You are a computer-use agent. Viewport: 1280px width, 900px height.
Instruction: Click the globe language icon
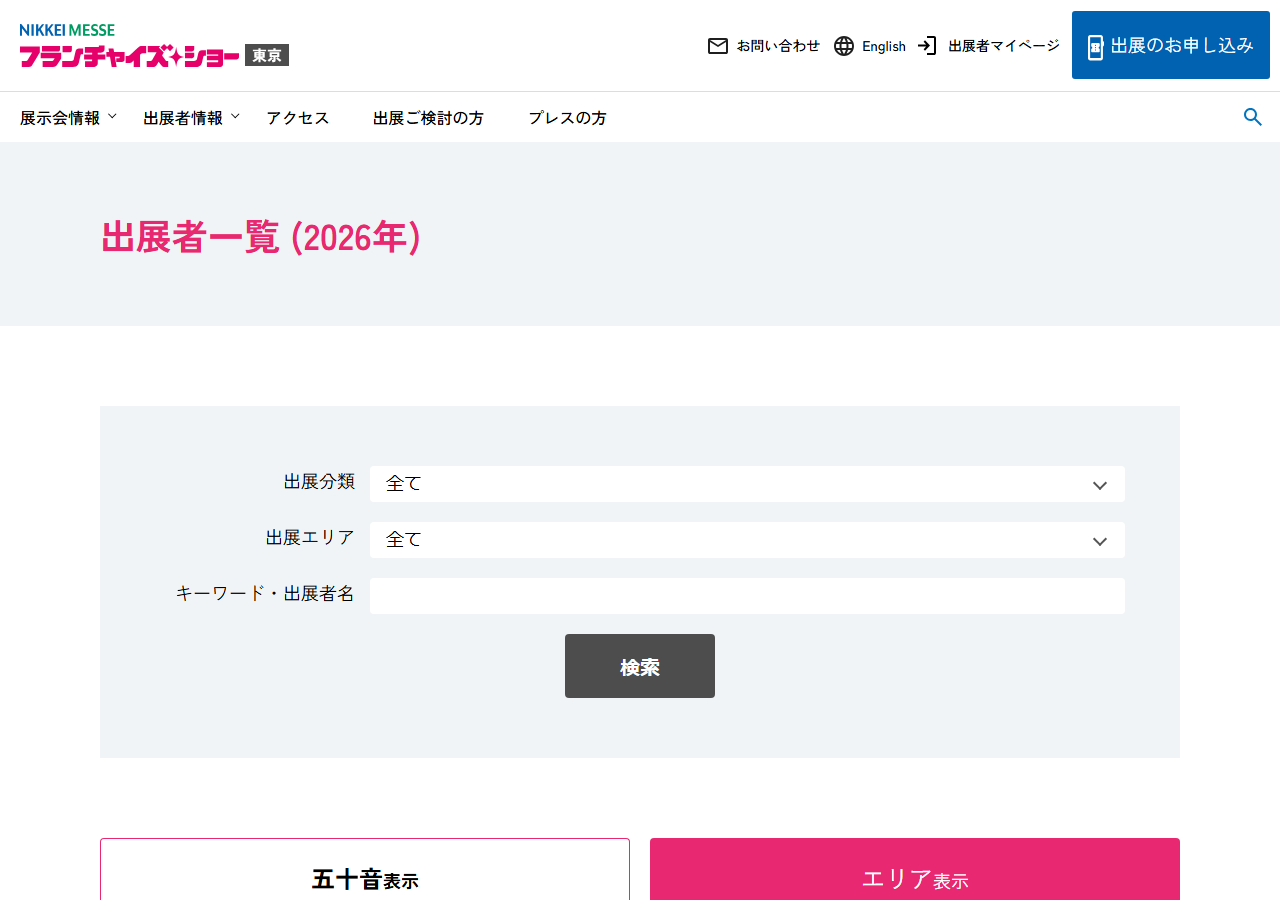[x=844, y=46]
